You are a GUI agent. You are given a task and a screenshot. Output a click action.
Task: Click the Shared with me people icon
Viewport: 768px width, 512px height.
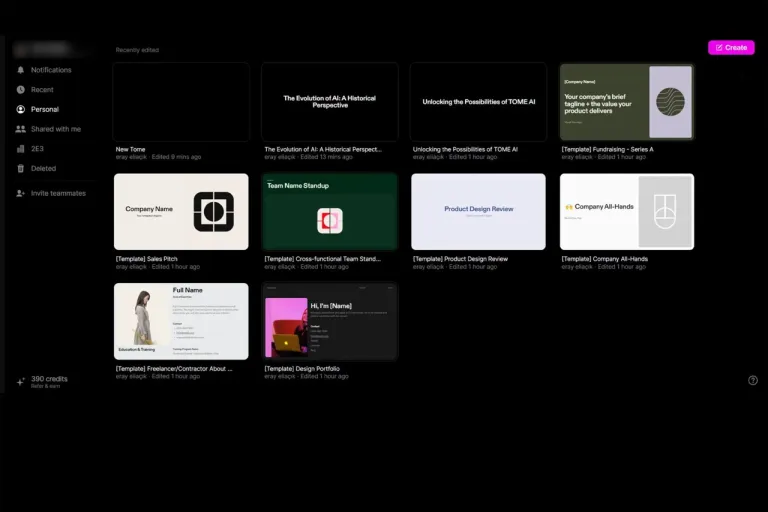coord(21,129)
